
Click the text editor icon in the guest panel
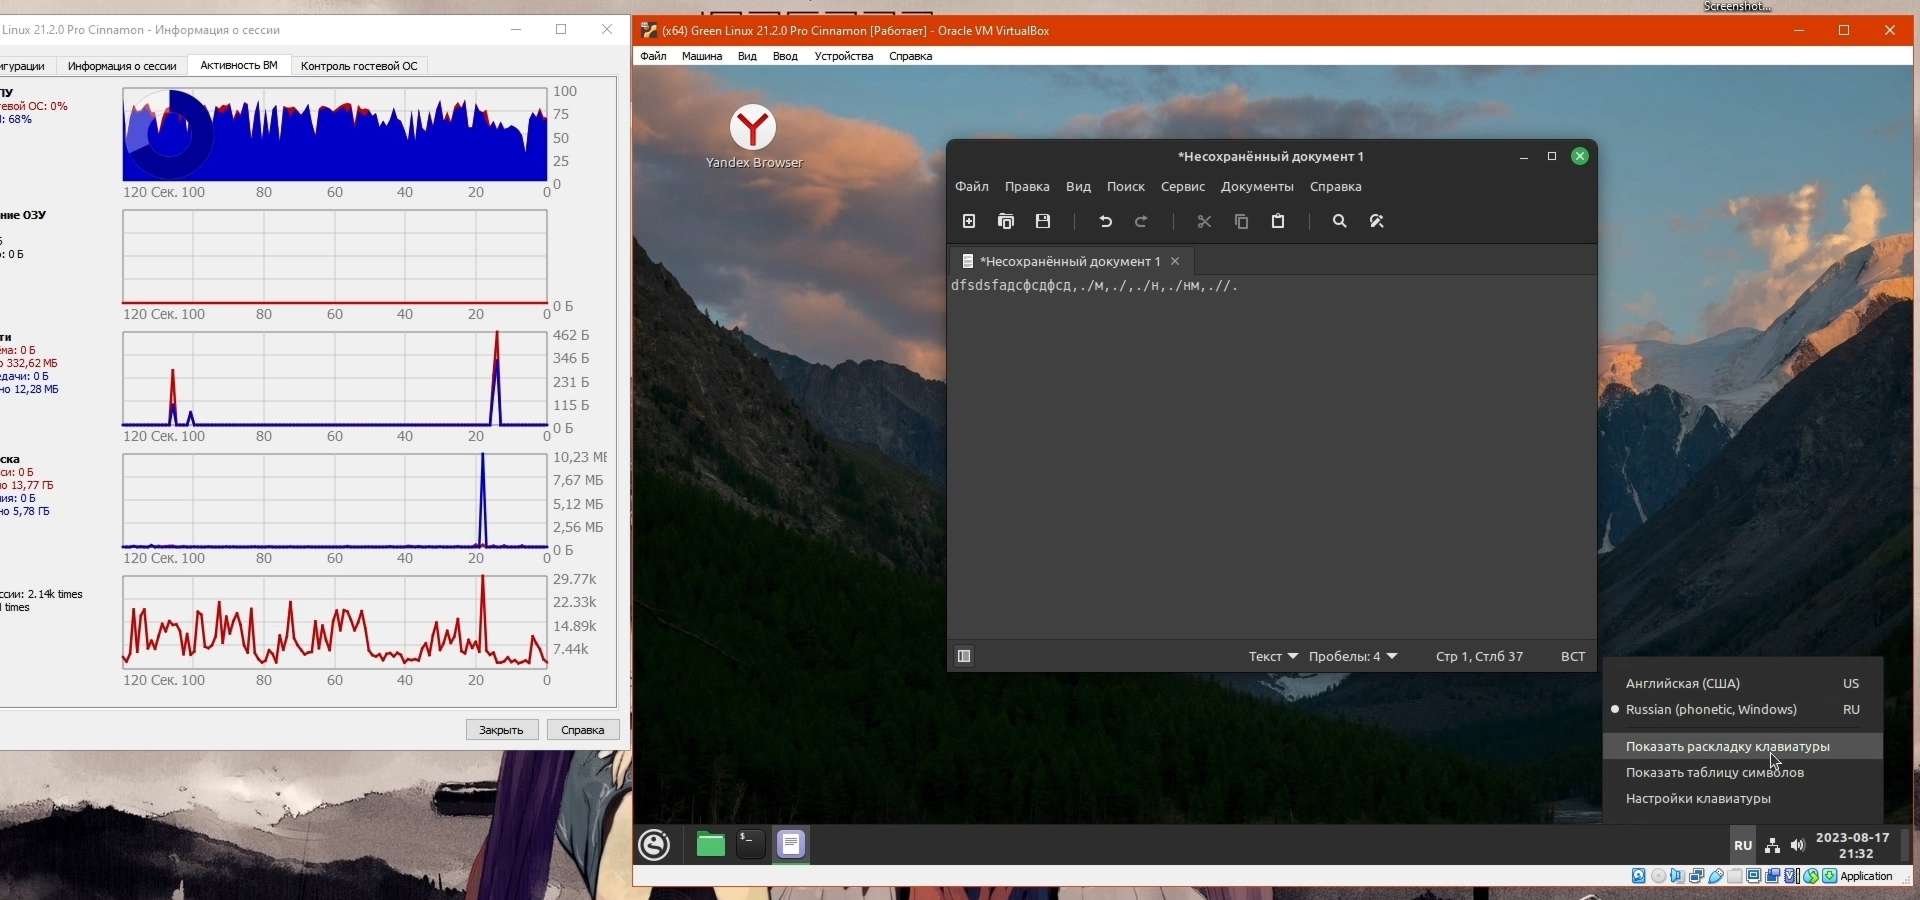[792, 845]
